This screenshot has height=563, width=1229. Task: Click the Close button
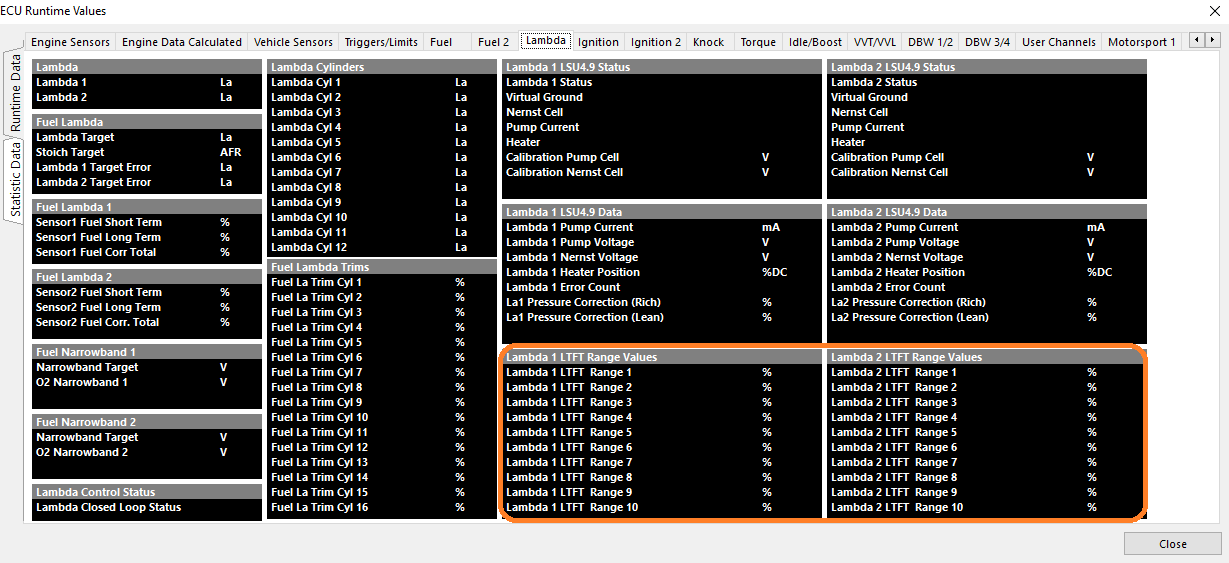point(1172,544)
